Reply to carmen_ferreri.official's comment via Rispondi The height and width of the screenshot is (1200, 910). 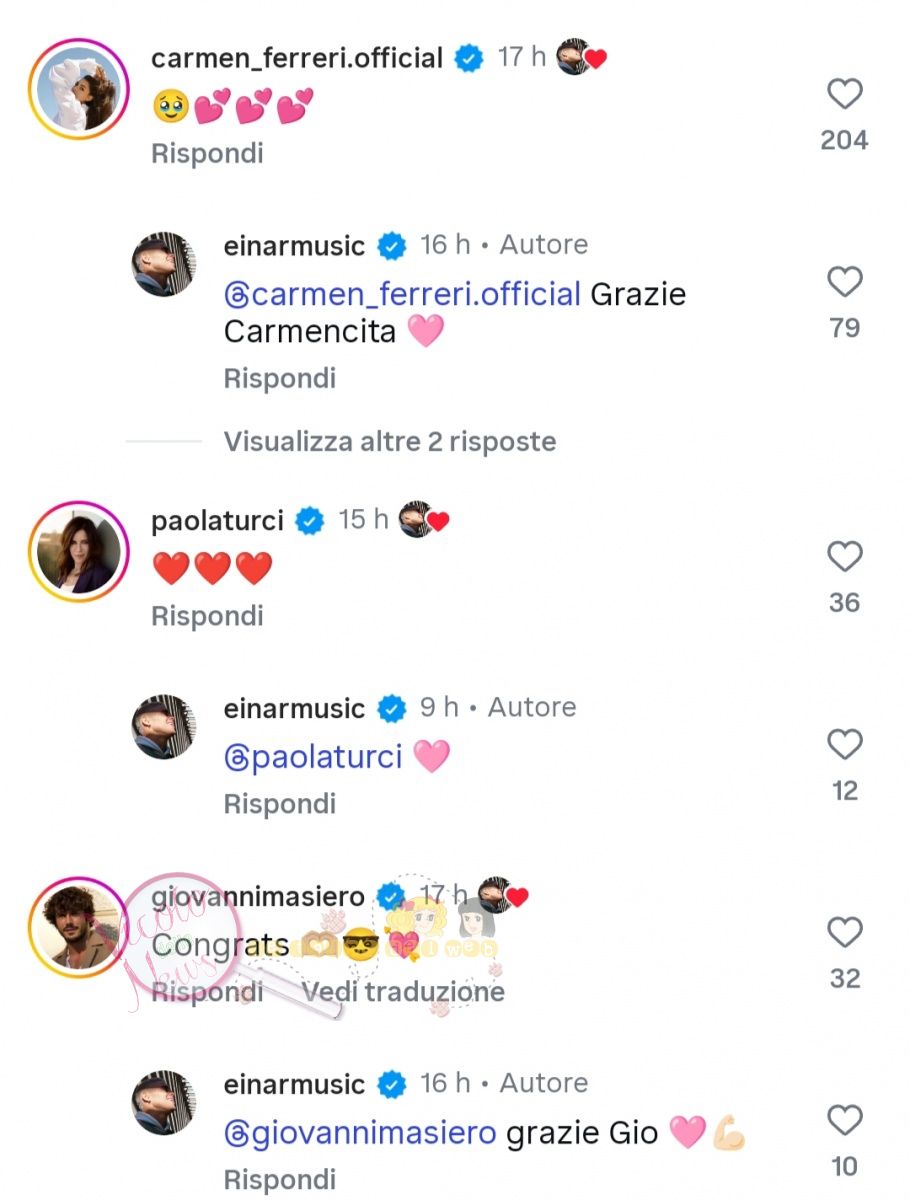tap(207, 153)
